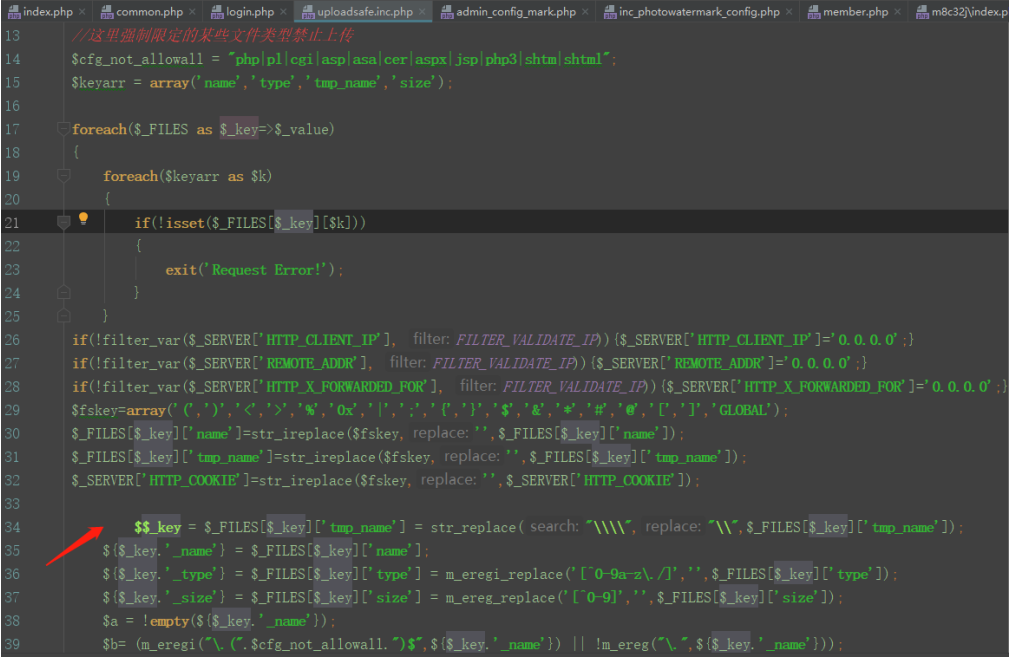Open the admin_config_mark.php tab
The image size is (1010, 657).
(516, 12)
